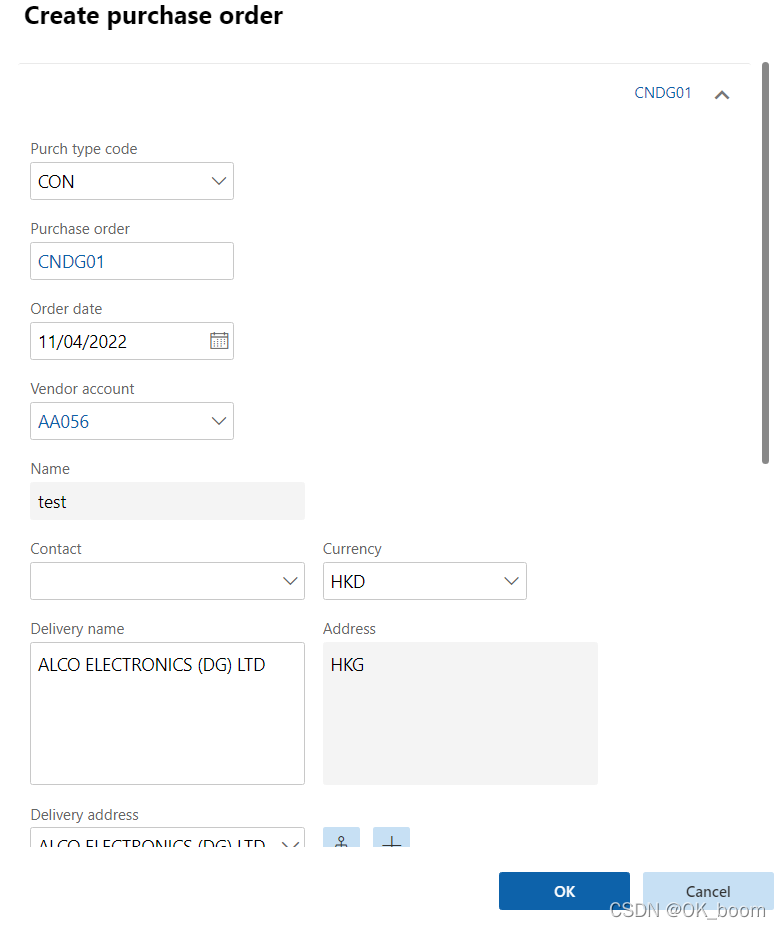Click the Purchase order field

pyautogui.click(x=132, y=261)
